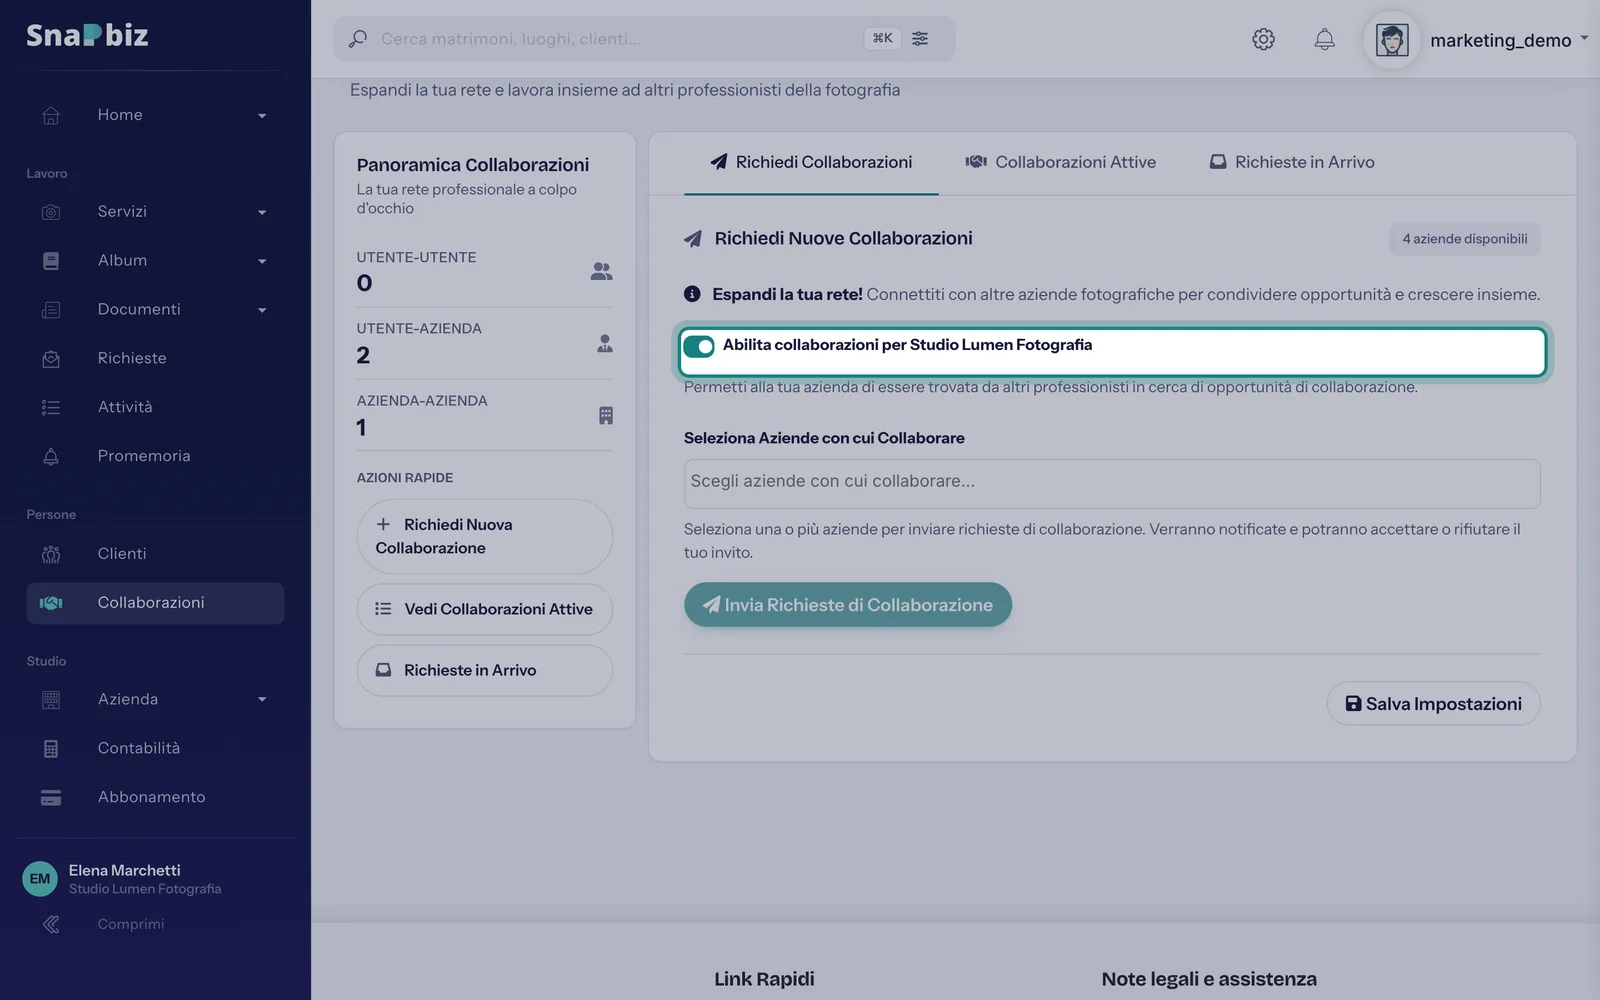Click the Home house icon in sidebar

pos(51,115)
